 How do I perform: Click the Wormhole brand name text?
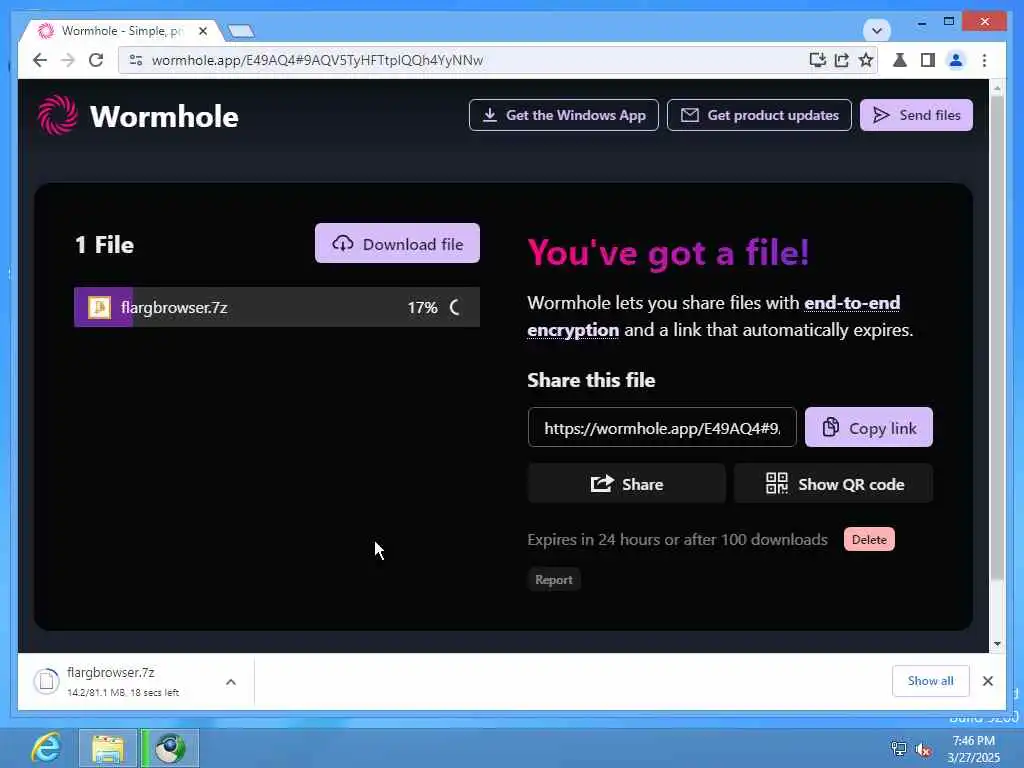(x=164, y=117)
